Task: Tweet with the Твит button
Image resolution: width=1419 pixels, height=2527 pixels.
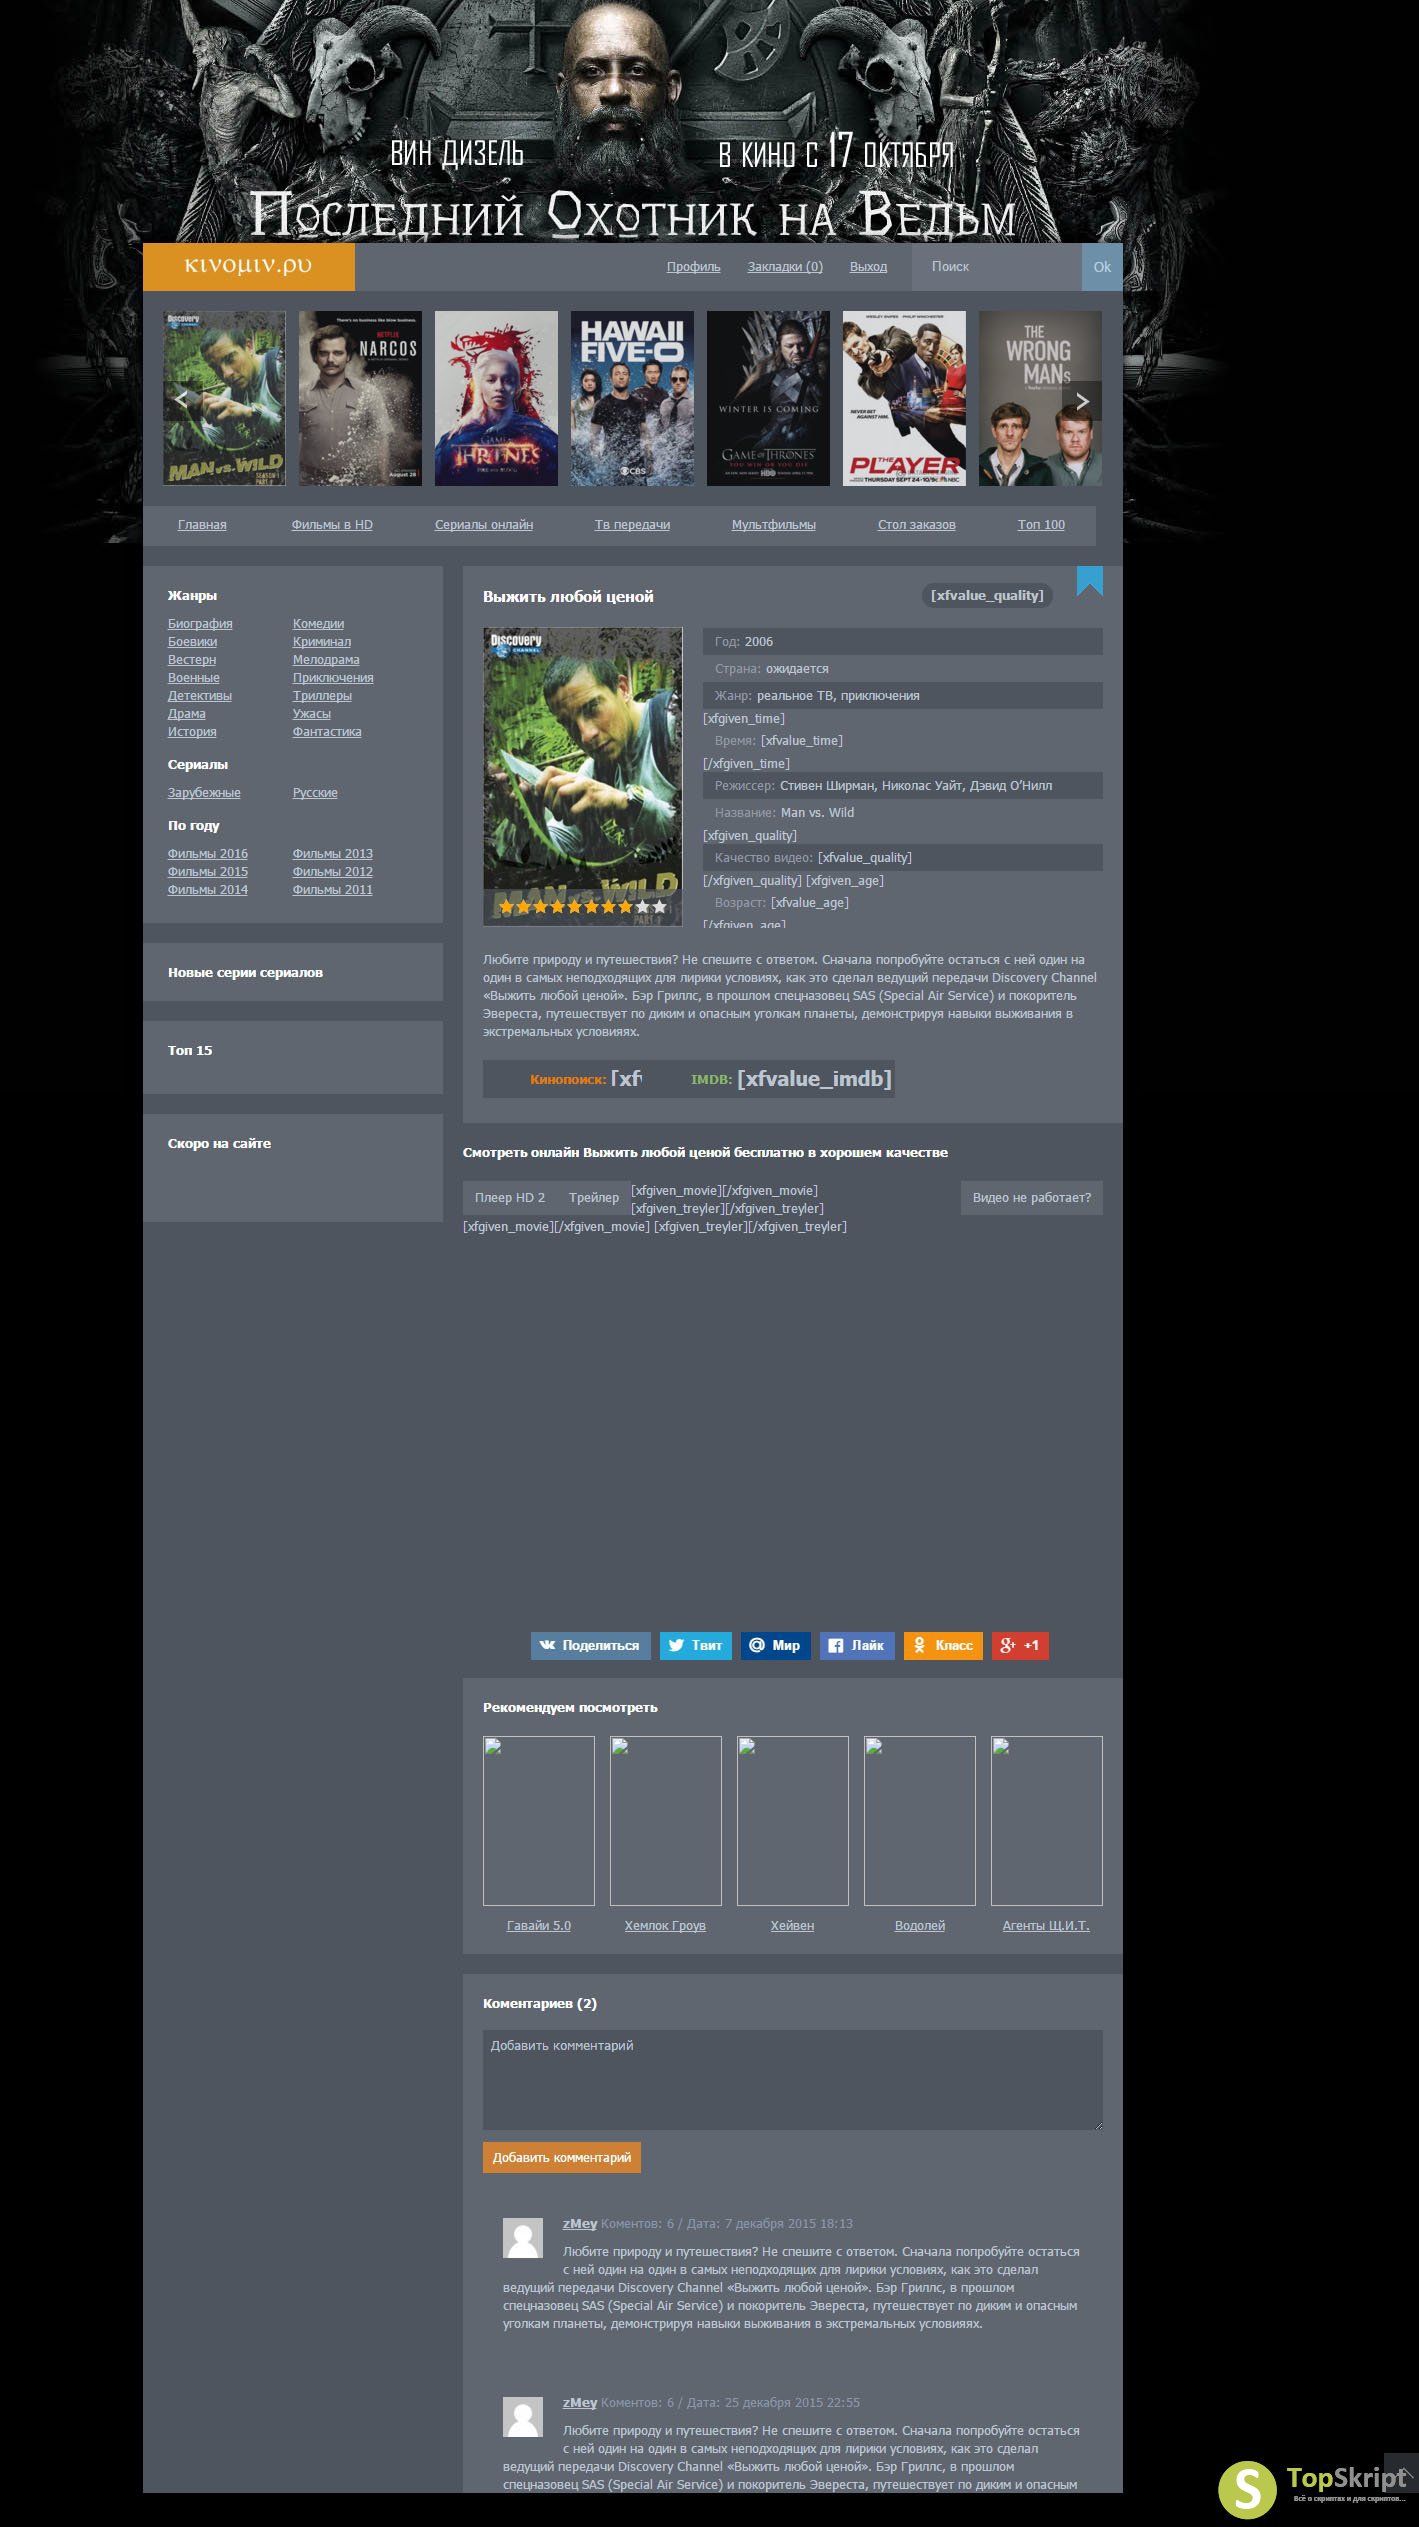Action: click(x=696, y=1645)
